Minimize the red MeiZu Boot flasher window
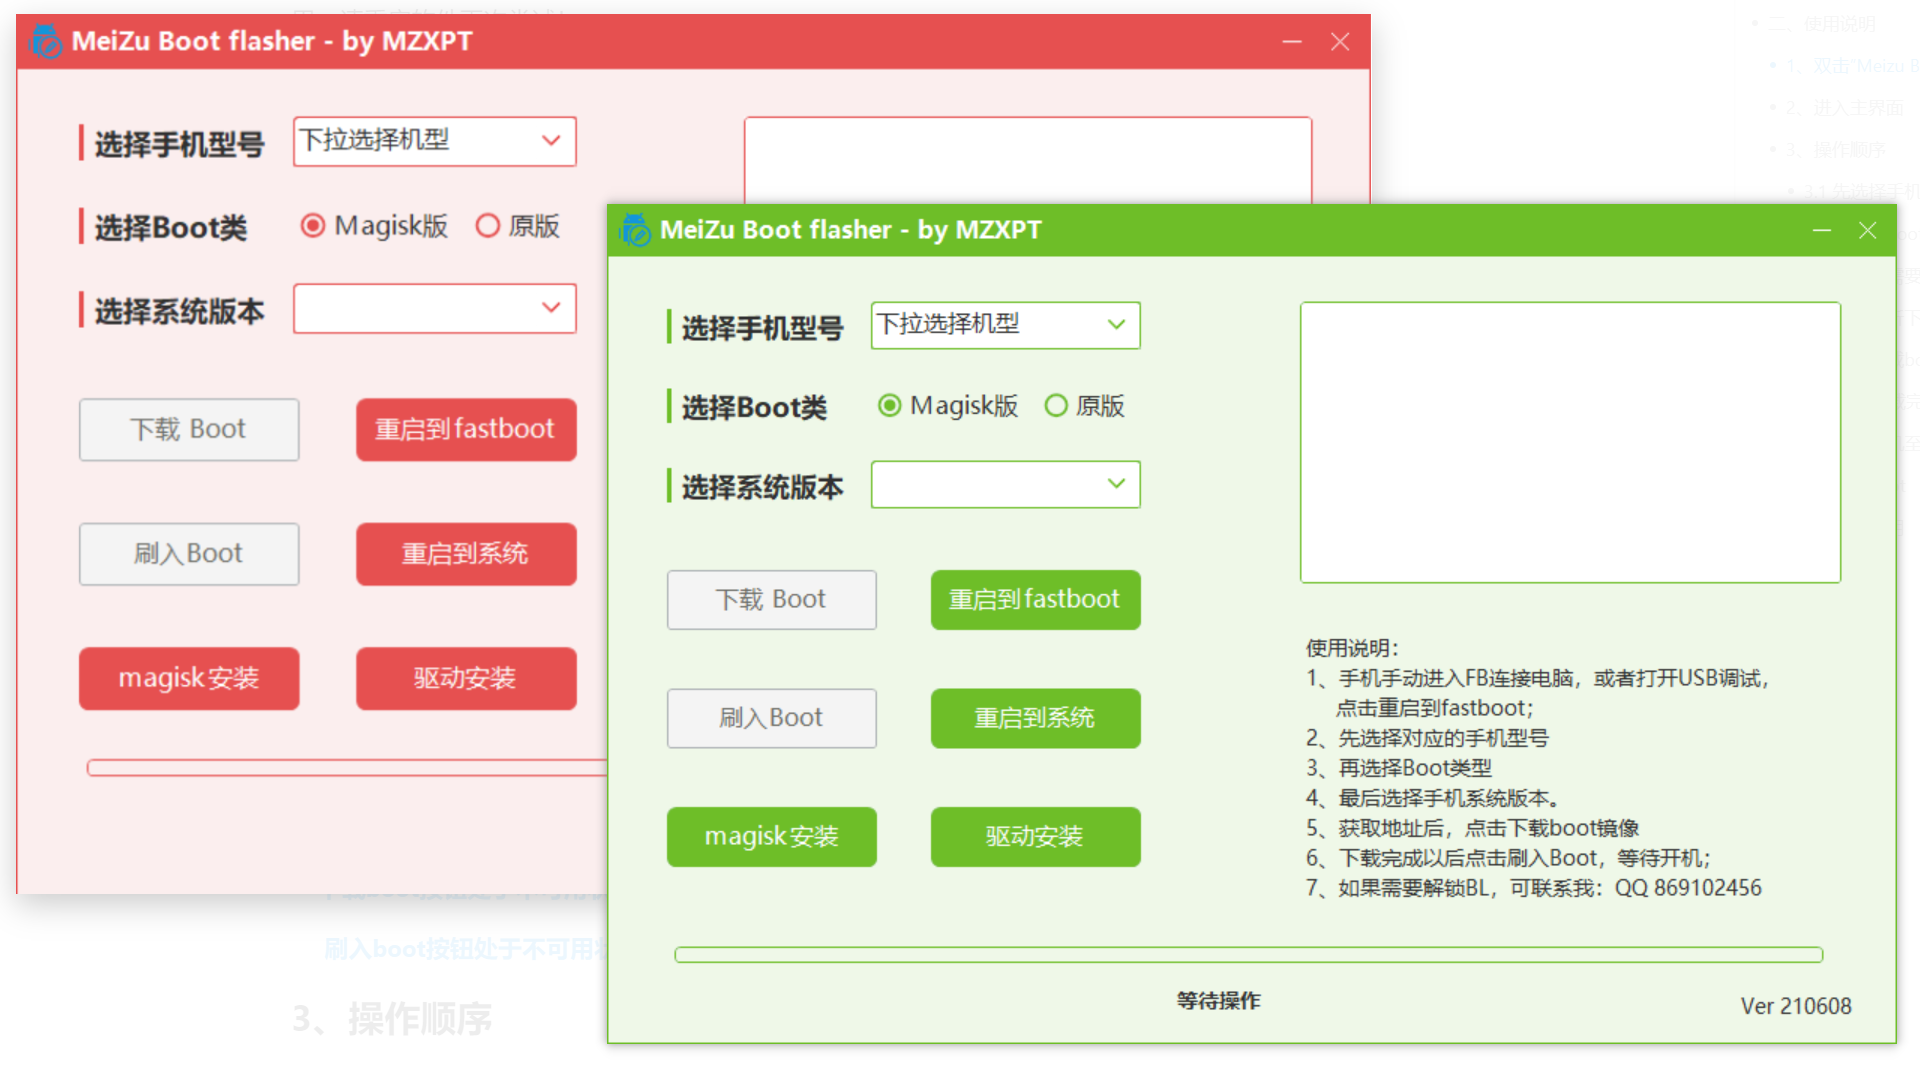This screenshot has height=1072, width=1920. [x=1292, y=41]
